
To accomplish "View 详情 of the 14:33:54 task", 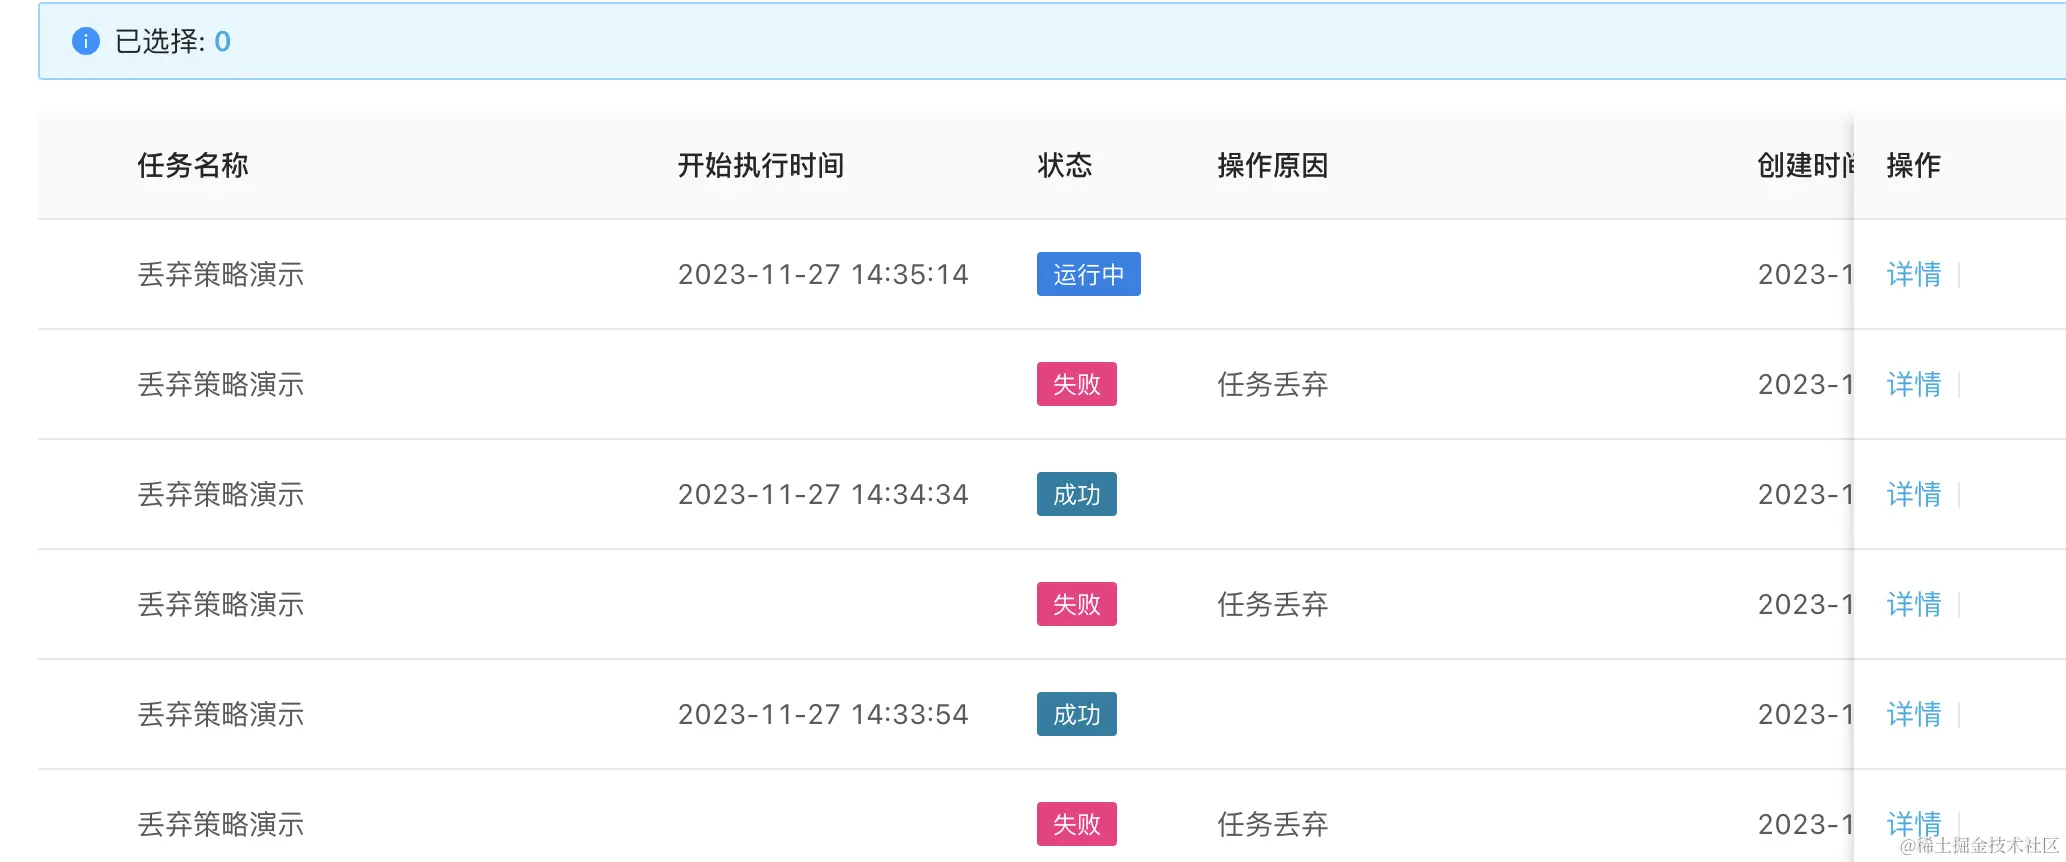I will [1913, 714].
